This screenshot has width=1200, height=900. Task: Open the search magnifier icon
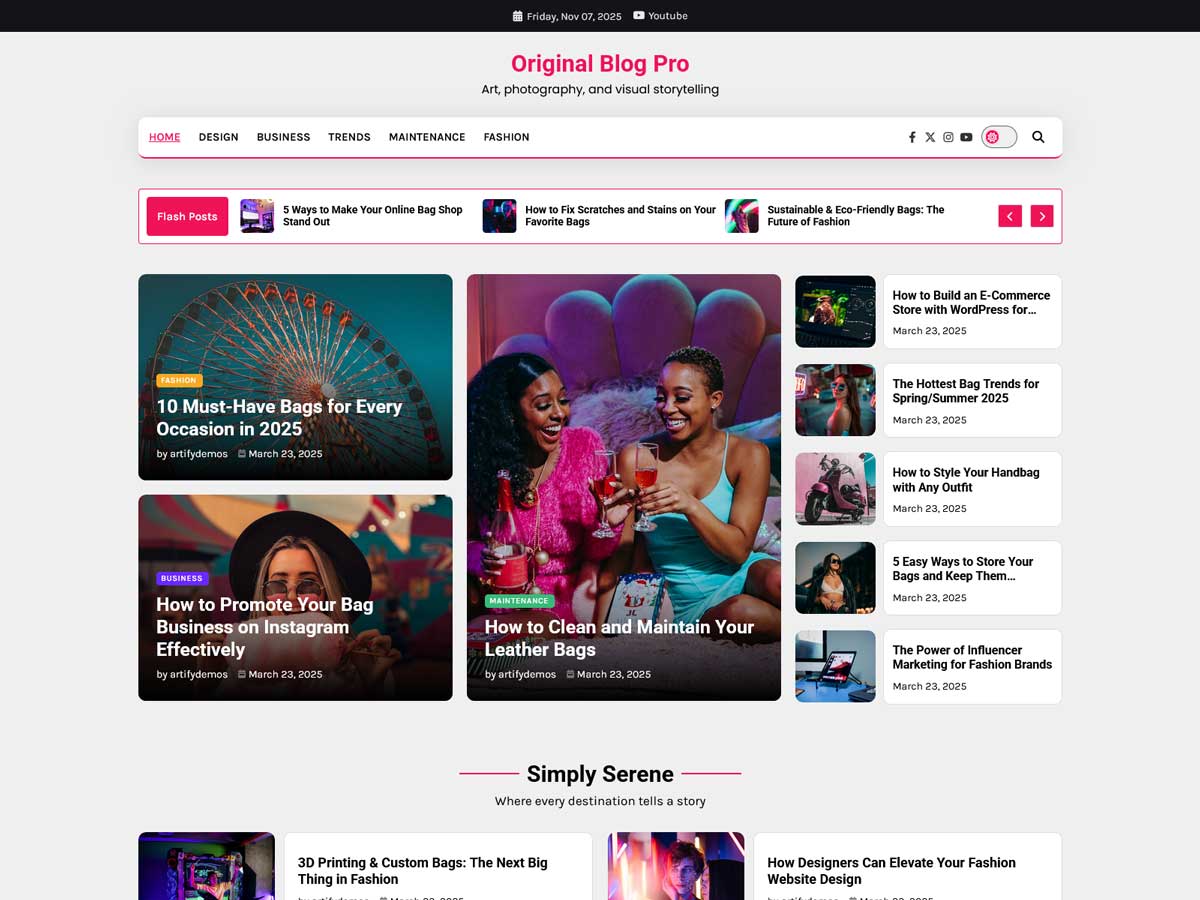click(1038, 137)
